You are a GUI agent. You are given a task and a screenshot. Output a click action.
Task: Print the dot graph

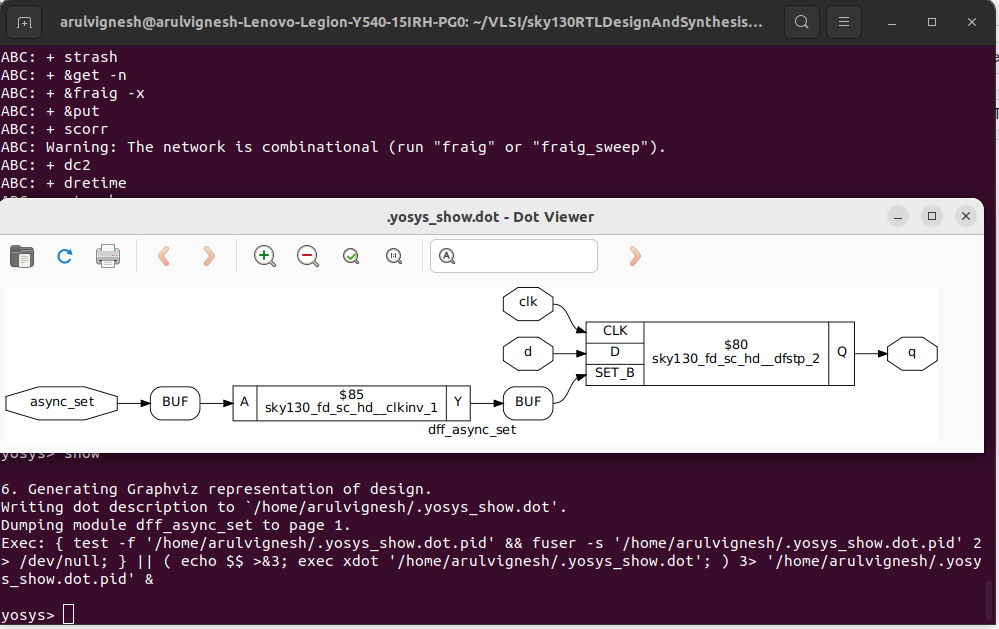[108, 256]
